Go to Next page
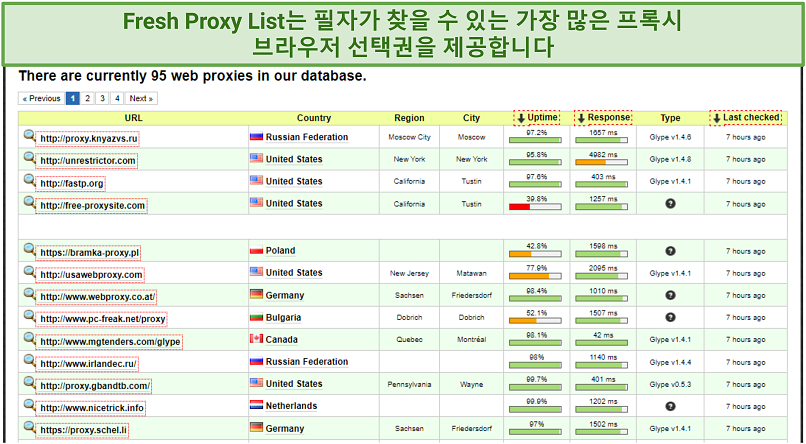Image resolution: width=806 pixels, height=444 pixels. click(141, 98)
